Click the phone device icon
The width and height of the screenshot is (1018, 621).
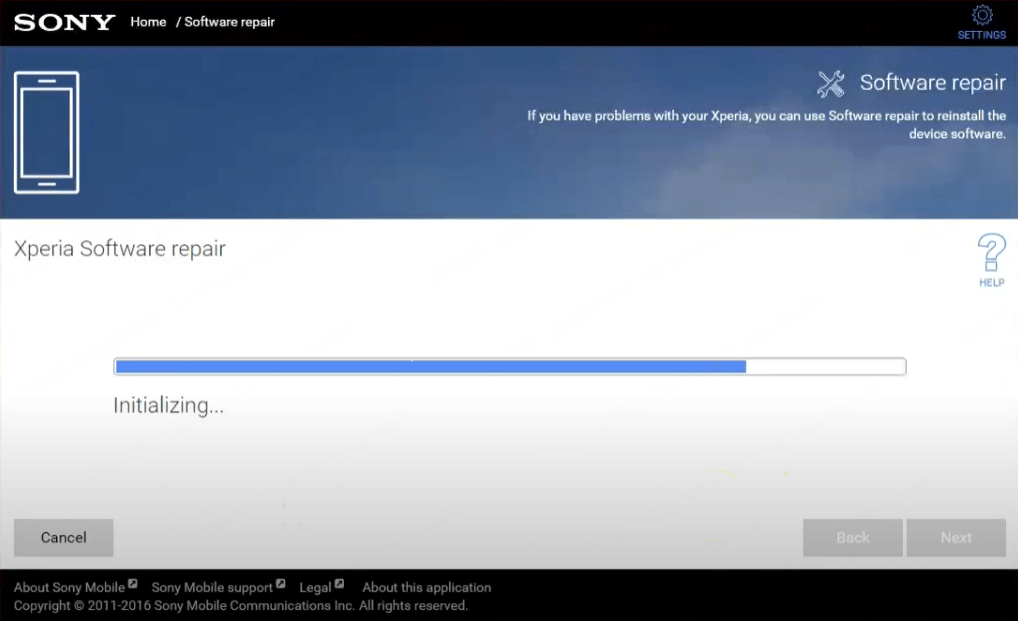point(47,132)
